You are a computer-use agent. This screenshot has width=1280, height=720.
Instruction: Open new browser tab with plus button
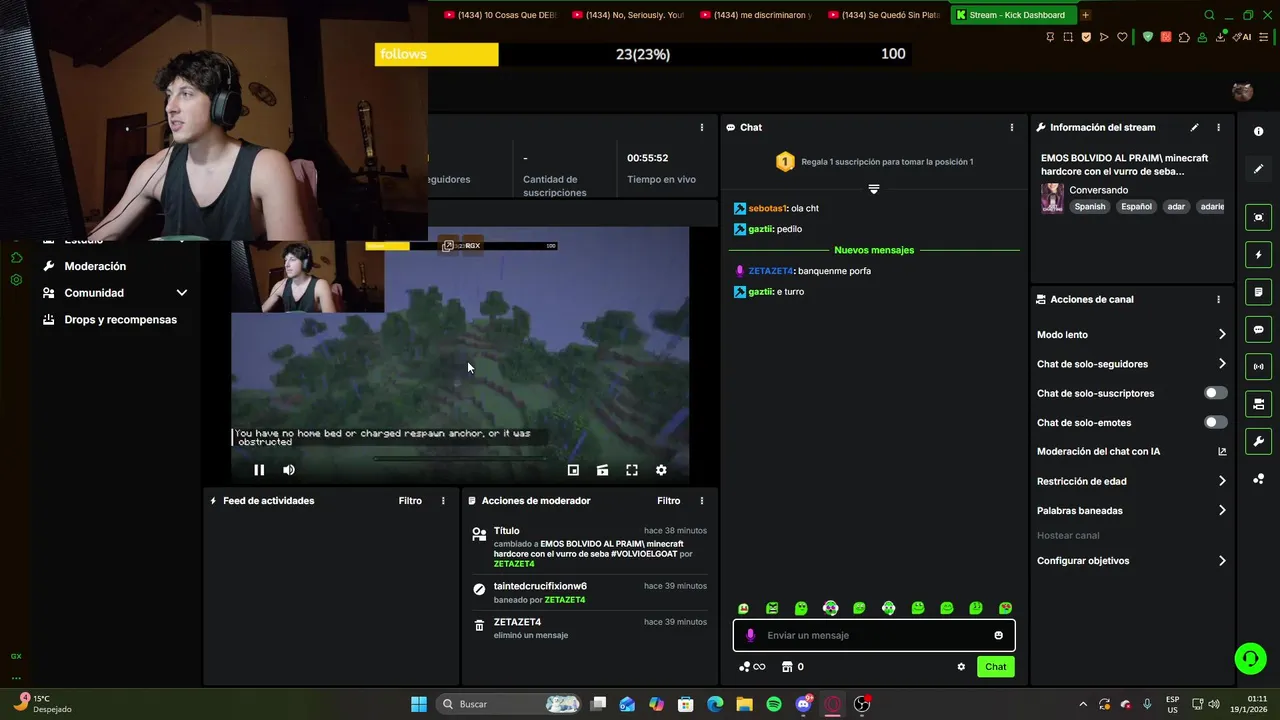click(x=1086, y=15)
